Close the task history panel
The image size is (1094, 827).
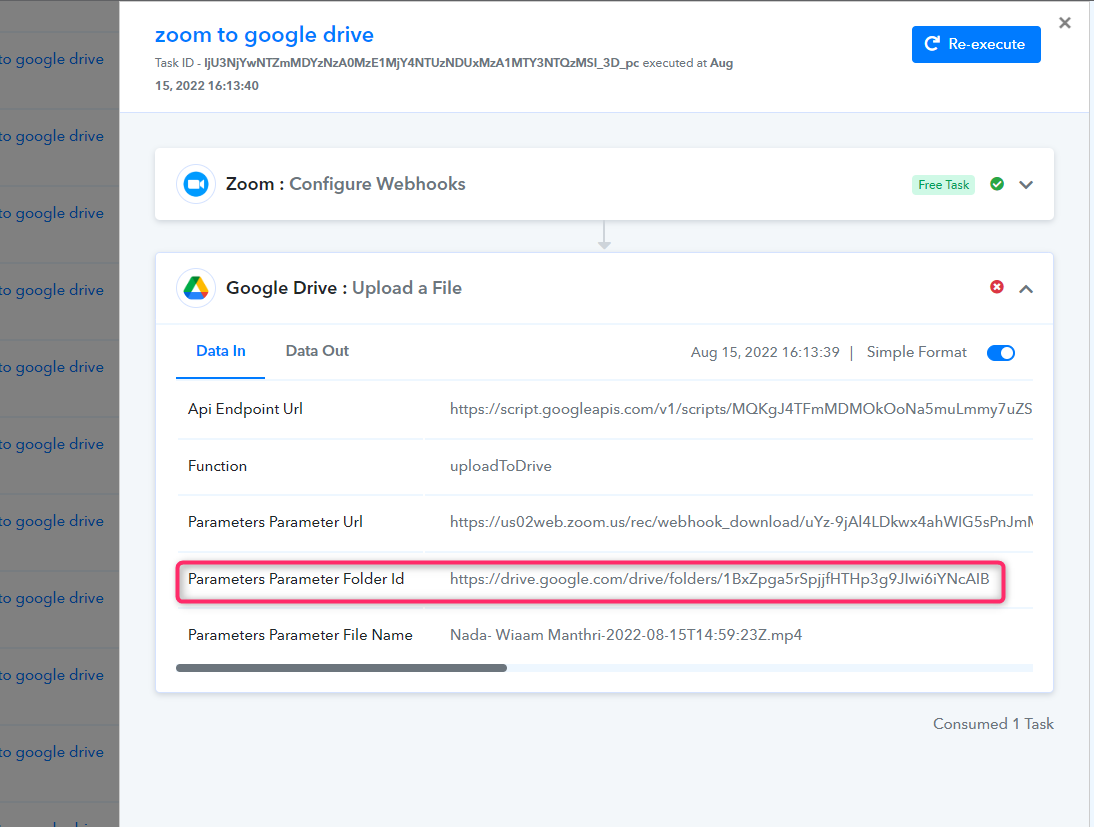coord(1065,23)
